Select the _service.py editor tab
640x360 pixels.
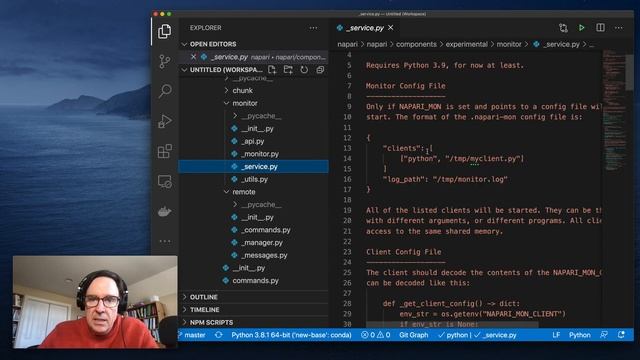click(x=365, y=28)
